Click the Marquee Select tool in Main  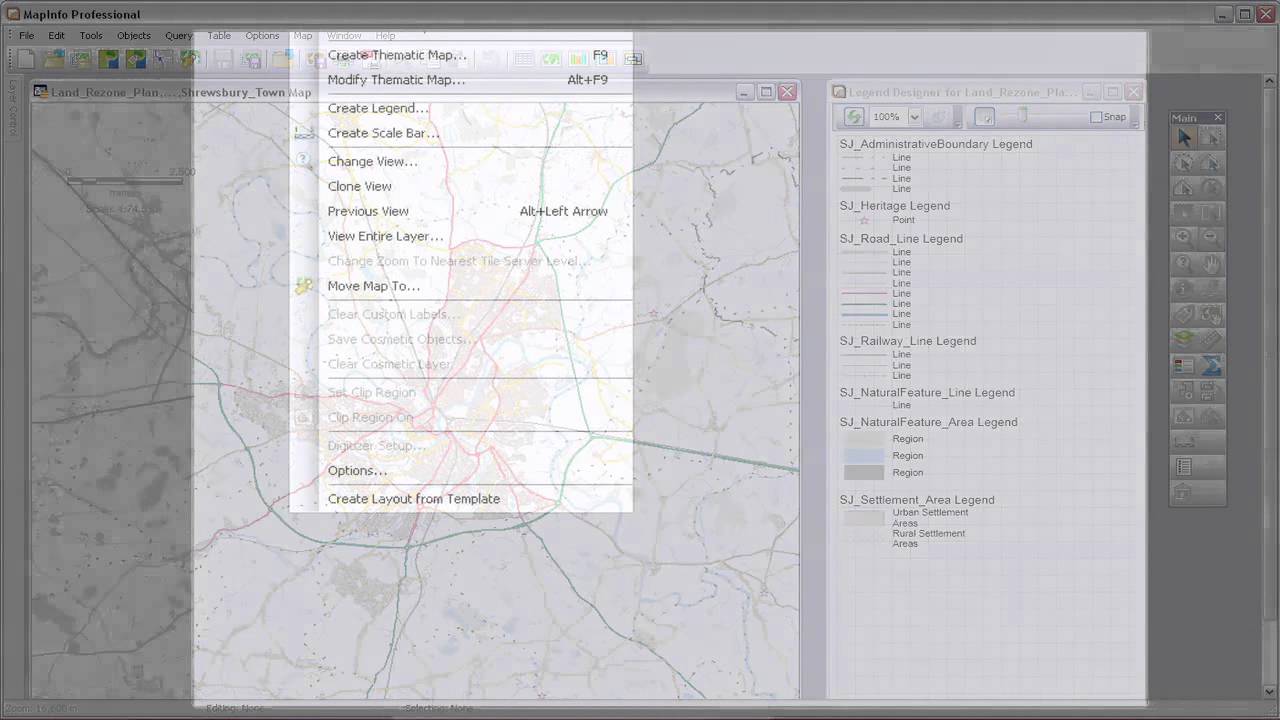coord(1211,138)
